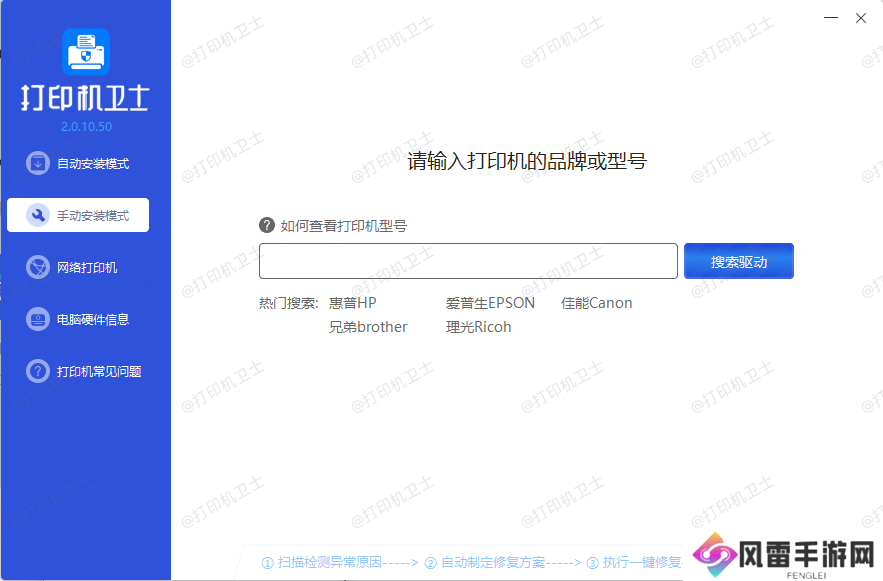Screen dimensions: 883x581
Task: Select 爱普生EPSON from hot searches
Action: coord(490,302)
